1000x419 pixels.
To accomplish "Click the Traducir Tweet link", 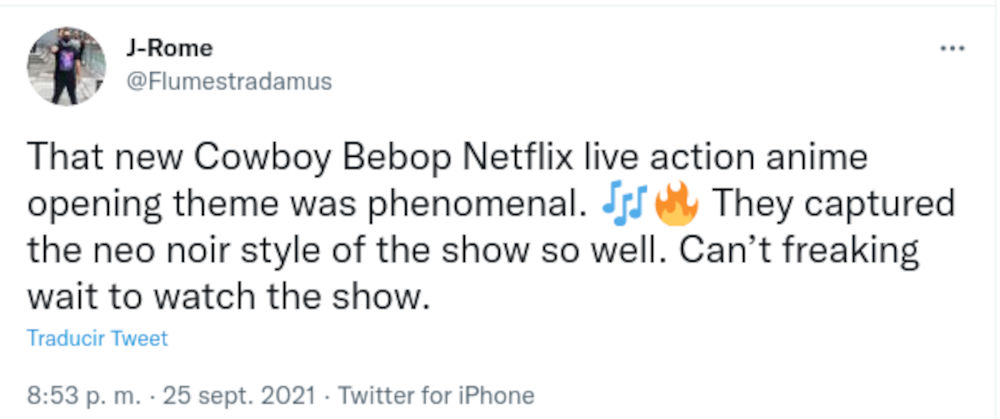I will tap(96, 338).
